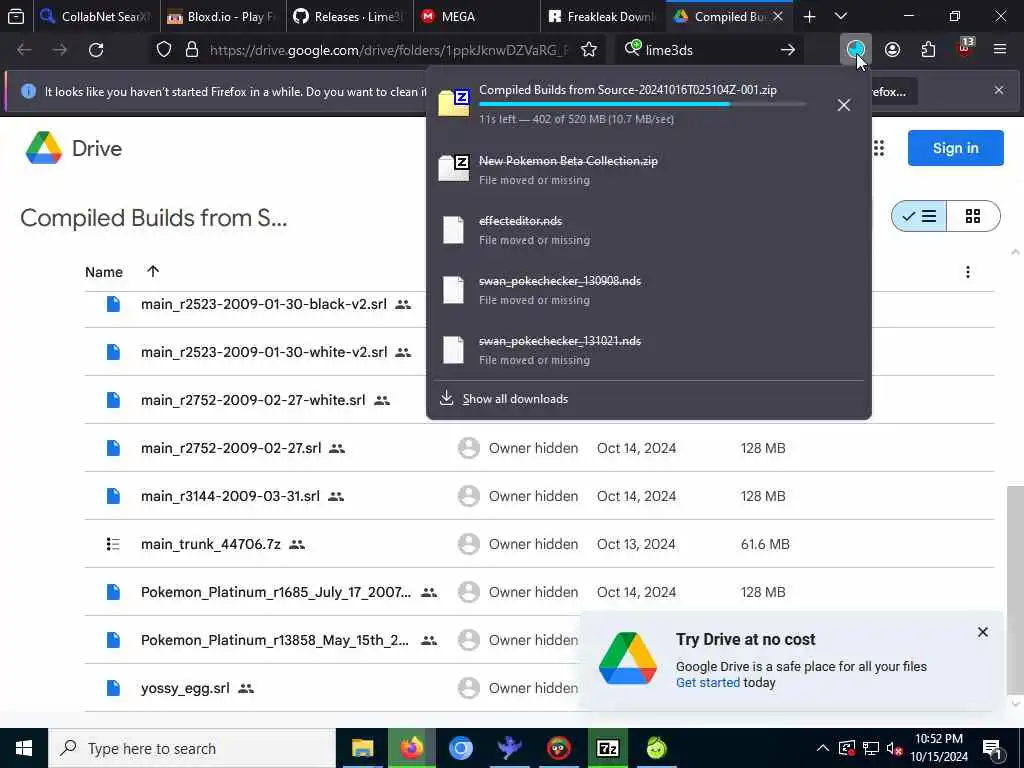This screenshot has width=1024, height=768.
Task: Click archive icon of main_trunk_44706.7z
Action: (x=113, y=544)
